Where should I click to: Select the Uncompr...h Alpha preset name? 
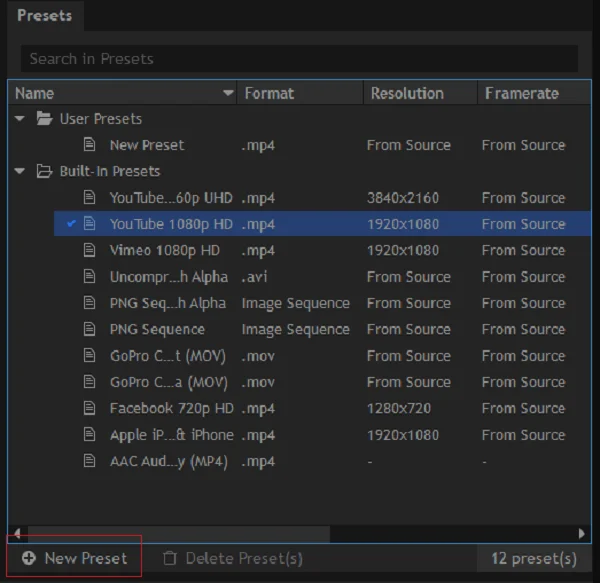[169, 277]
